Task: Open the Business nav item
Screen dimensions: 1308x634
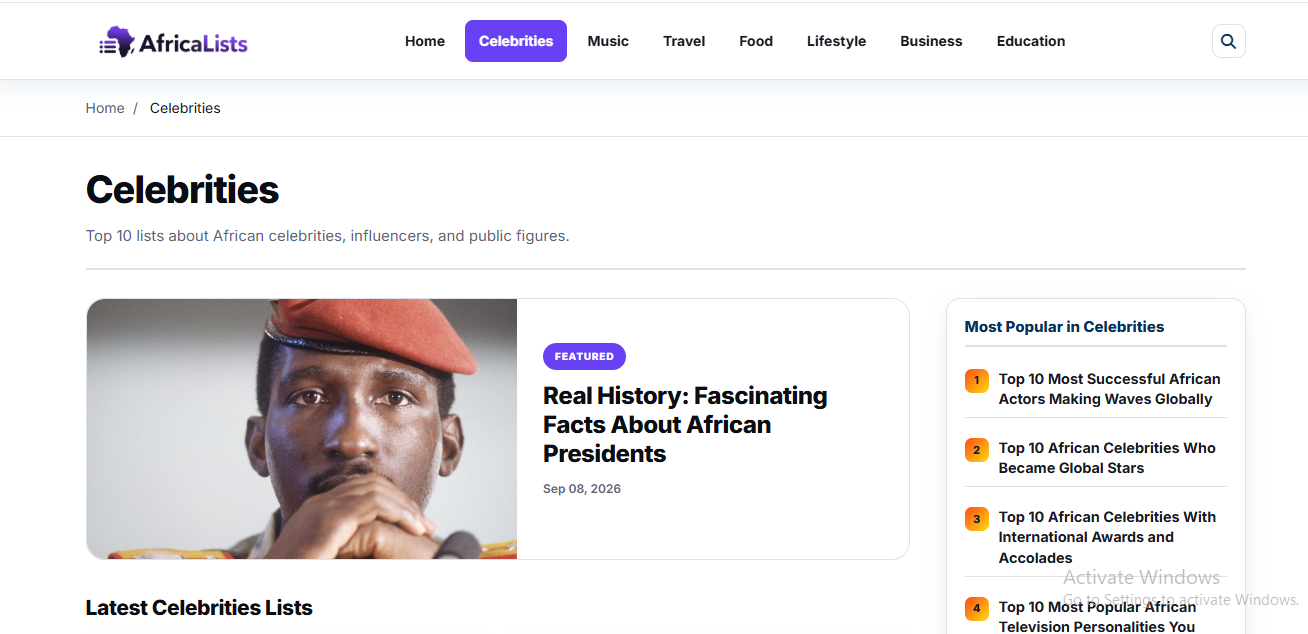Action: pos(931,41)
